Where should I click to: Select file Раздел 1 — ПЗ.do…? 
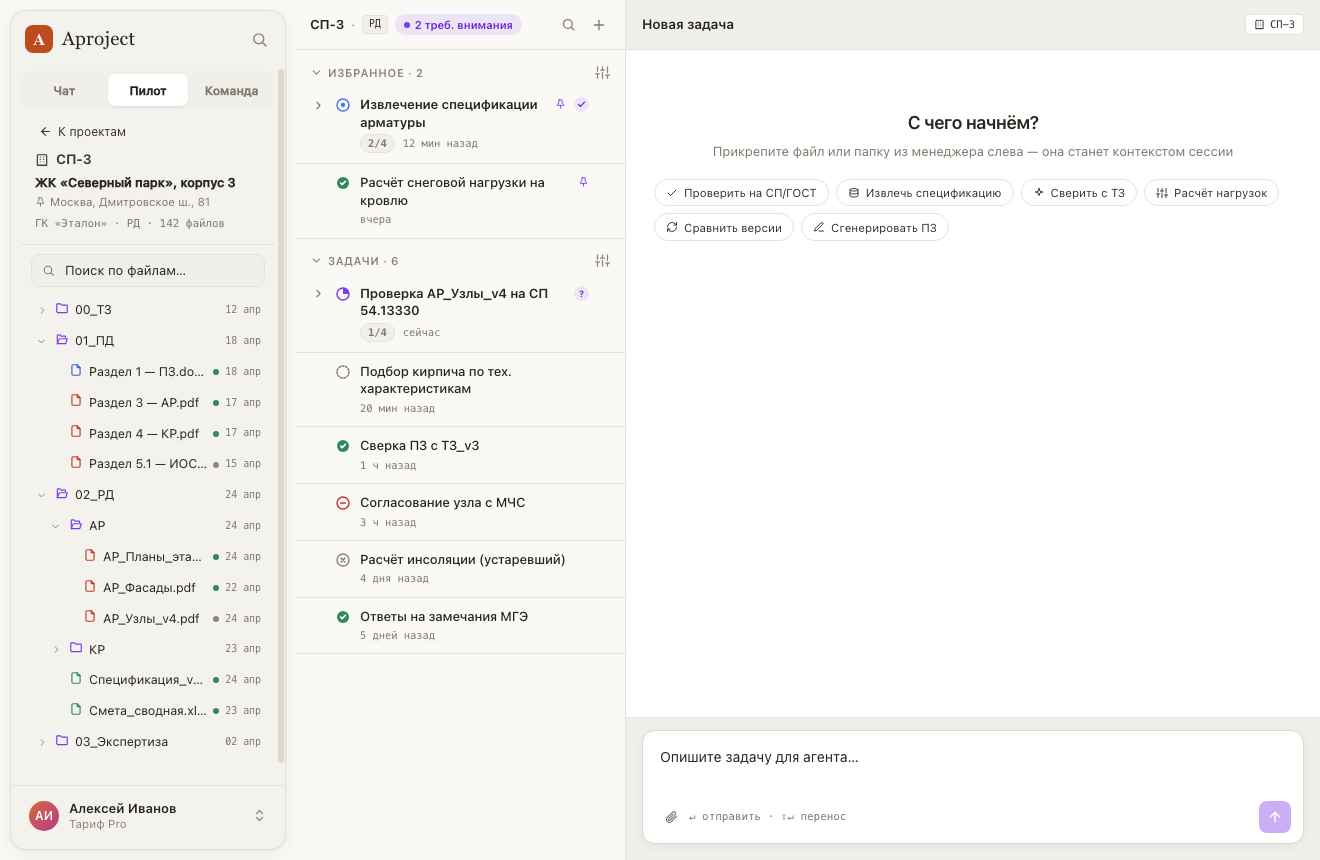(148, 372)
